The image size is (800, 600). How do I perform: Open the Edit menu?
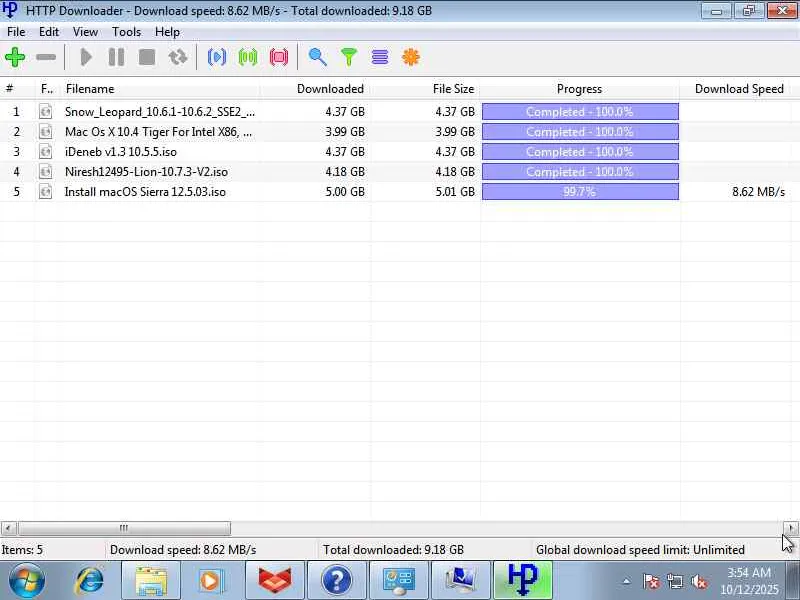49,32
